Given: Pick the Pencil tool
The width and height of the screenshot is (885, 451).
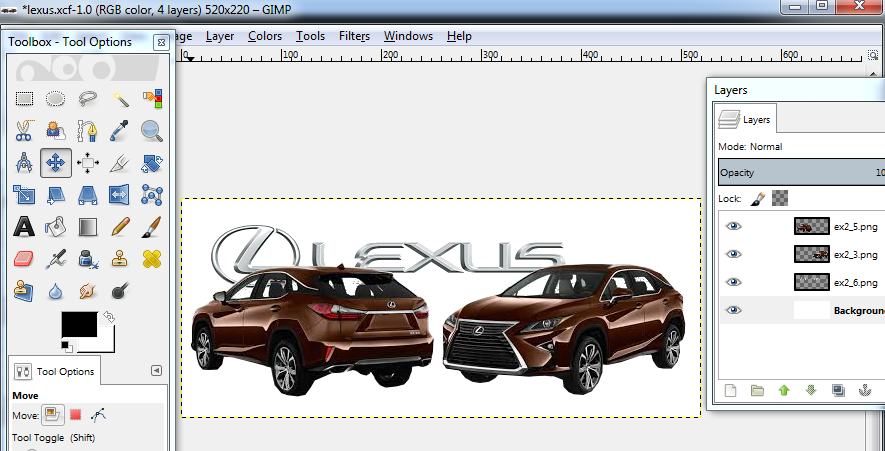Looking at the screenshot, I should point(120,227).
